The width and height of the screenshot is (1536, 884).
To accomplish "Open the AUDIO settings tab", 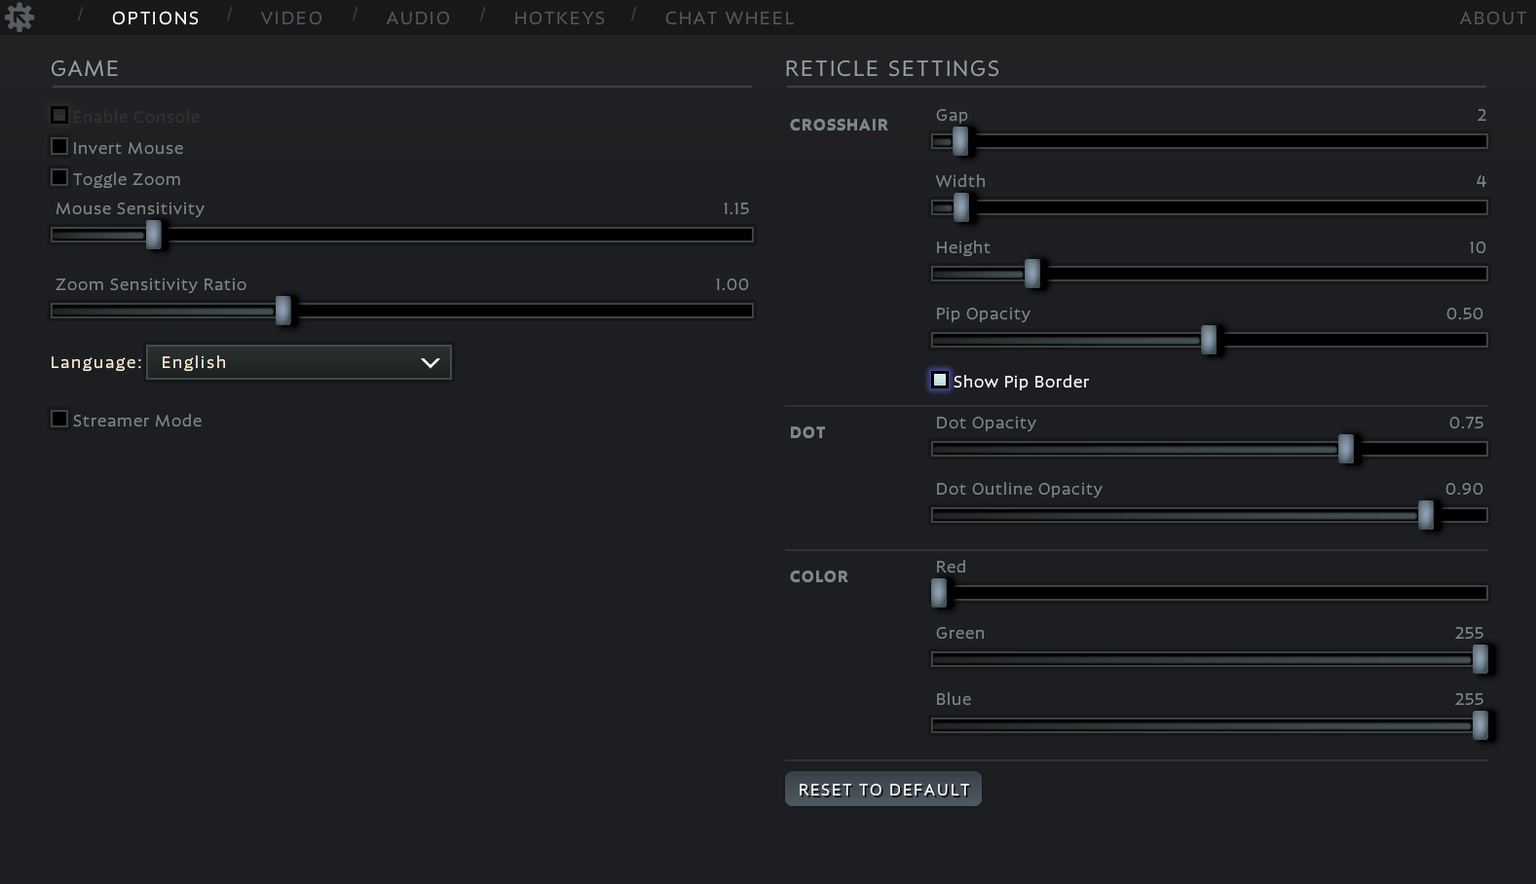I will (418, 17).
